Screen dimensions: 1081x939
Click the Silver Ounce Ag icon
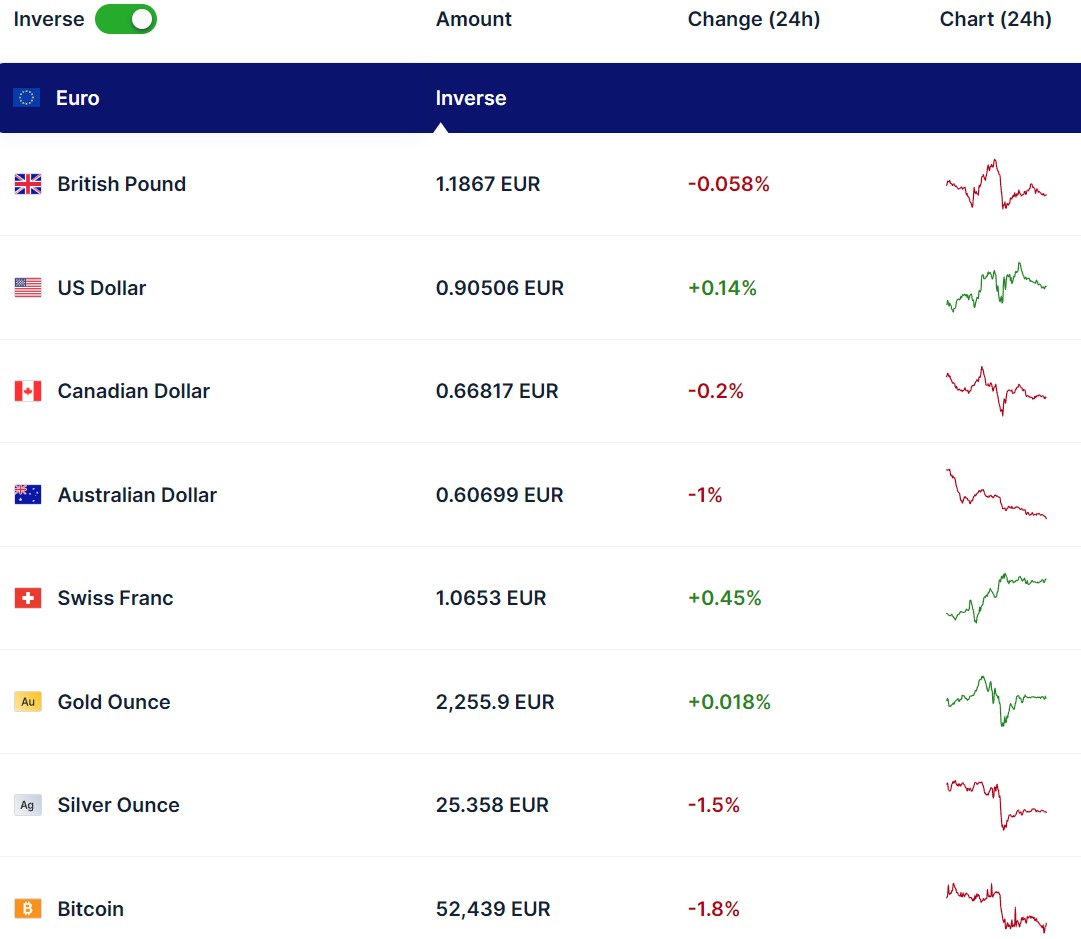tap(28, 805)
